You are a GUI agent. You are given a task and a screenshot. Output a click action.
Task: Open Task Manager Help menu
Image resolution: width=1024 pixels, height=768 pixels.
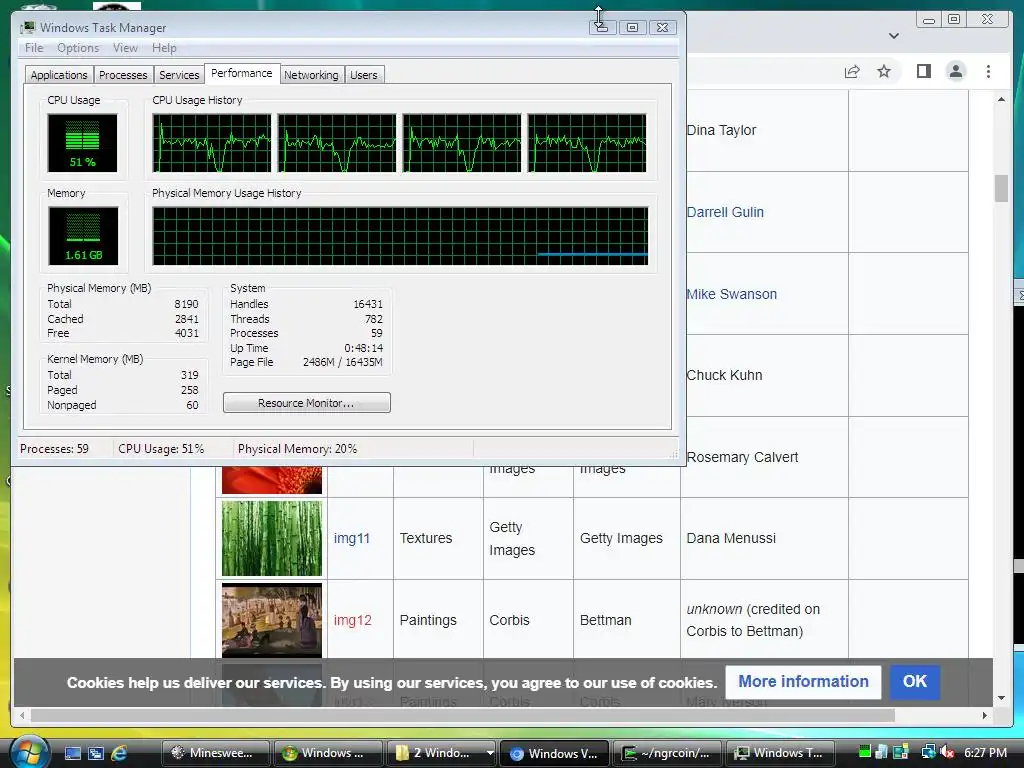coord(164,48)
